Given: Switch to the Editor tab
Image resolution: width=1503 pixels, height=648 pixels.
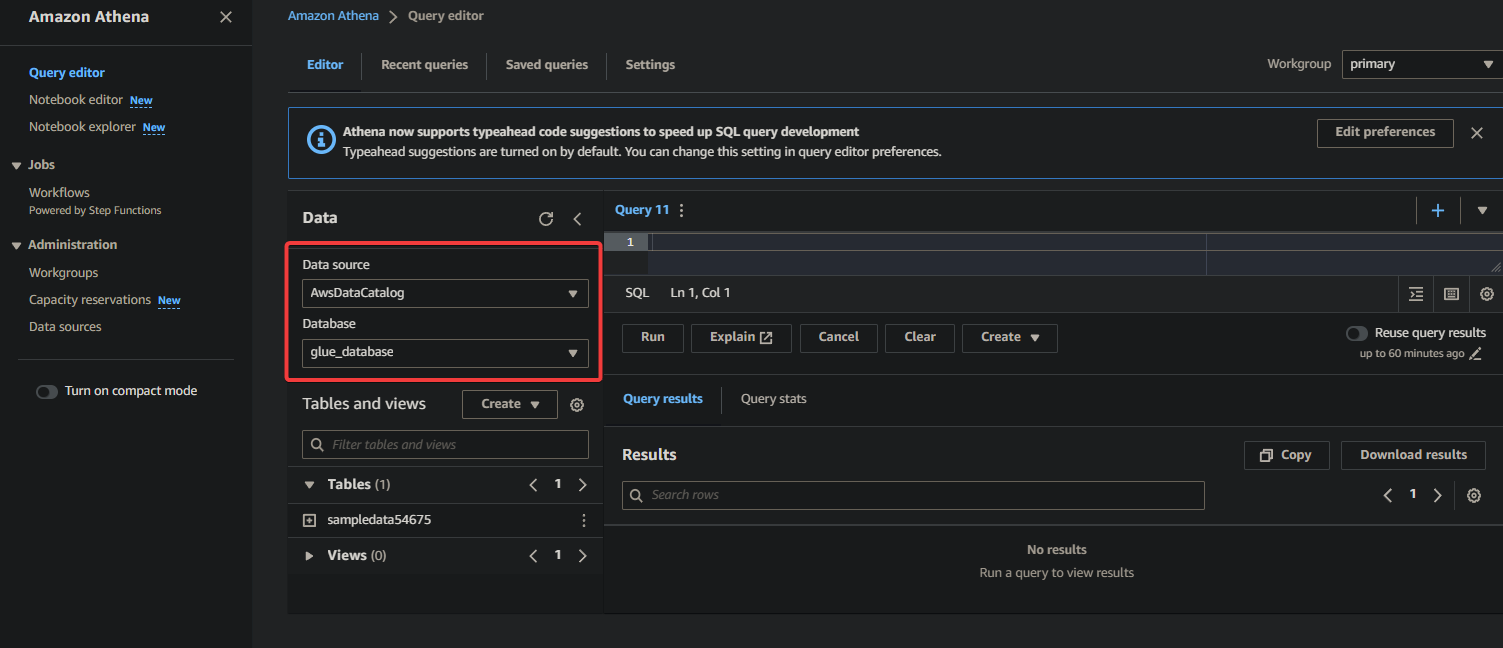Looking at the screenshot, I should point(325,64).
